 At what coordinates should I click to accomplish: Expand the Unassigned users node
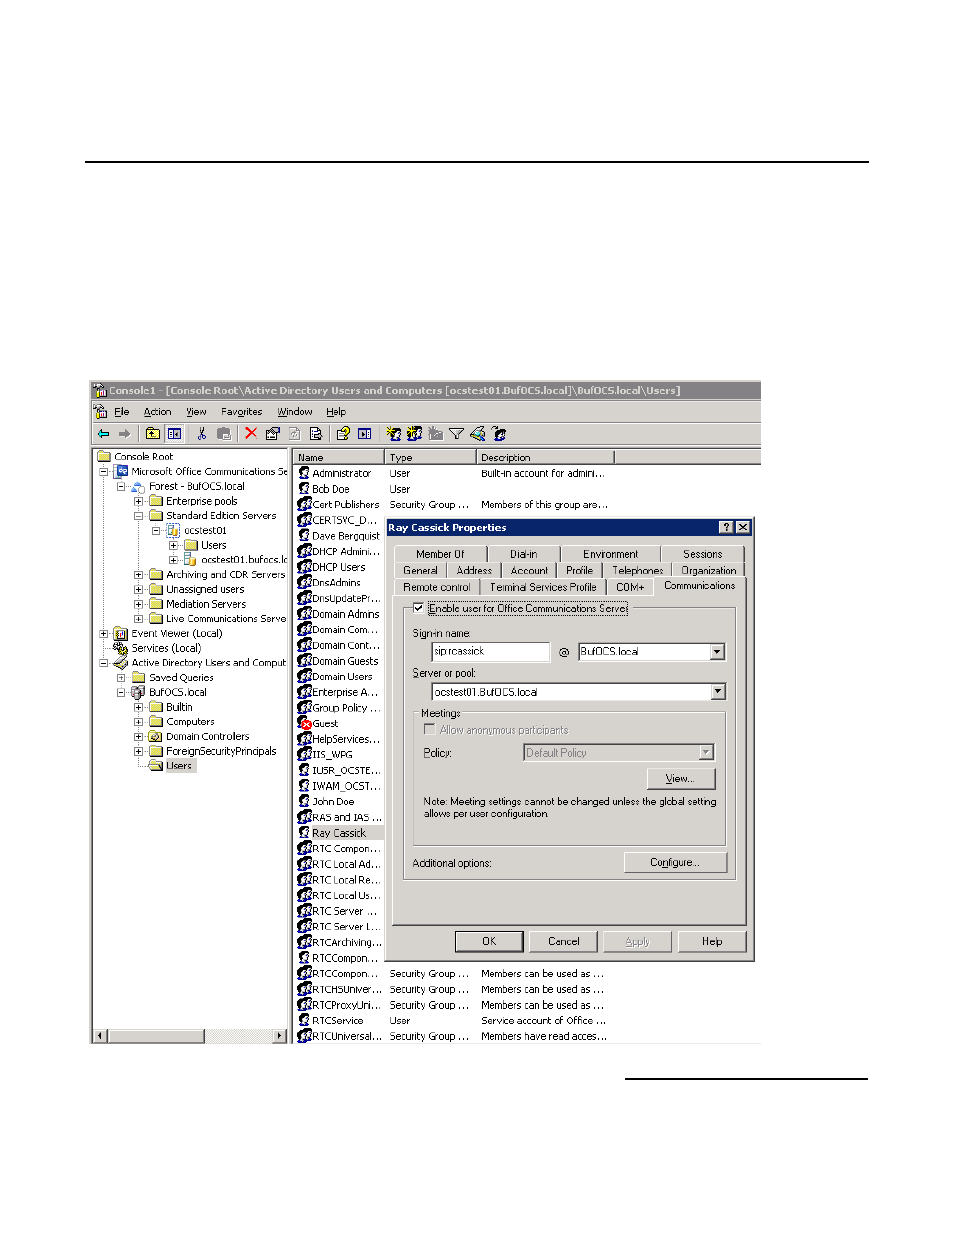coord(139,589)
